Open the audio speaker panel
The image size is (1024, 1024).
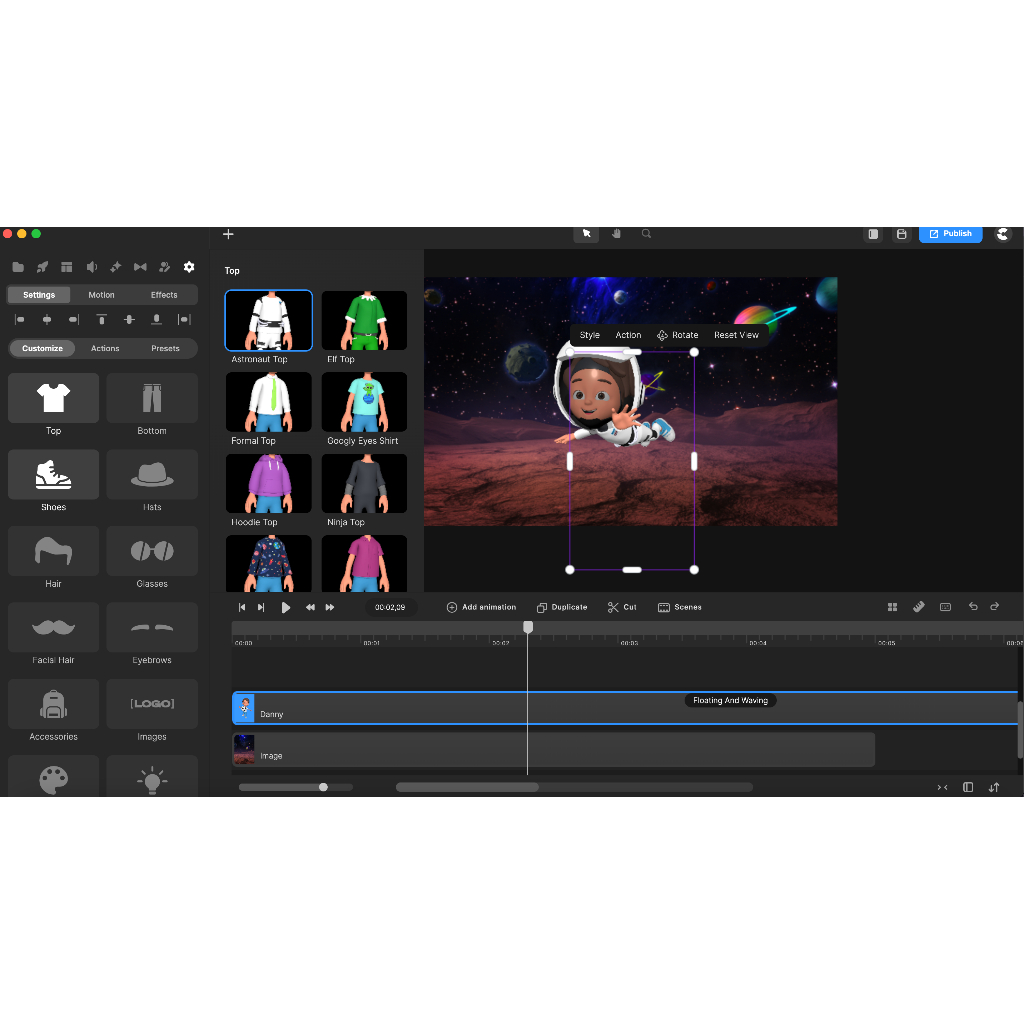[91, 267]
